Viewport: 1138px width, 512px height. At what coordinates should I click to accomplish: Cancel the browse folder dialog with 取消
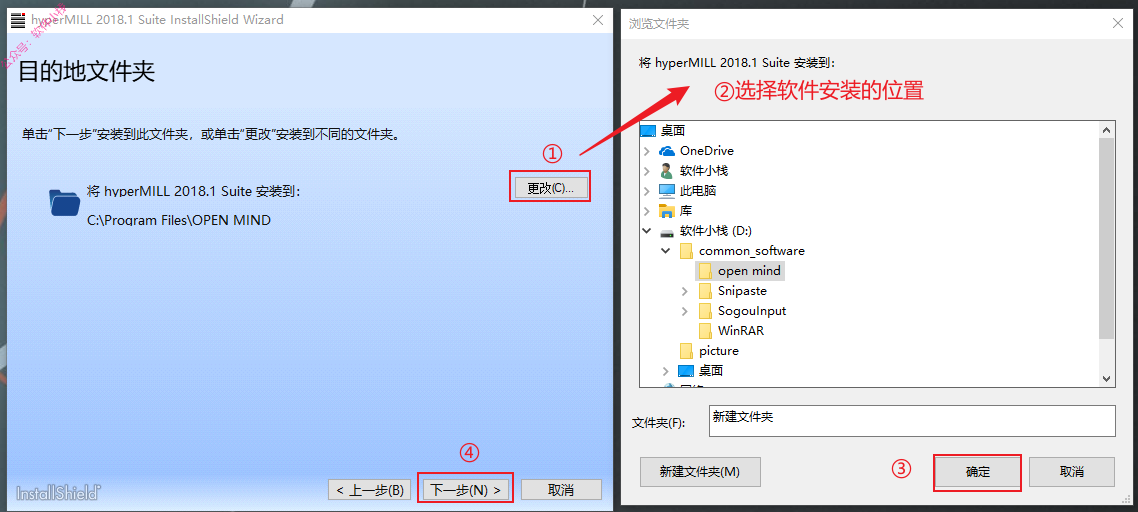click(x=1071, y=471)
